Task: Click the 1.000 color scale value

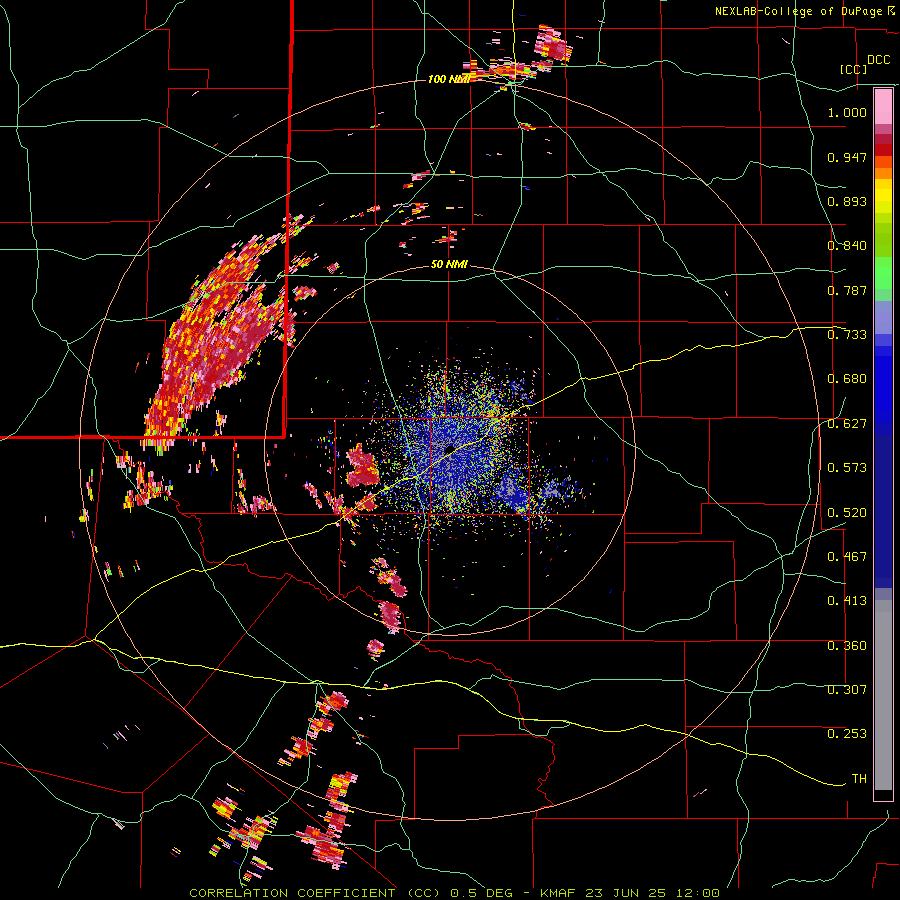Action: [847, 112]
